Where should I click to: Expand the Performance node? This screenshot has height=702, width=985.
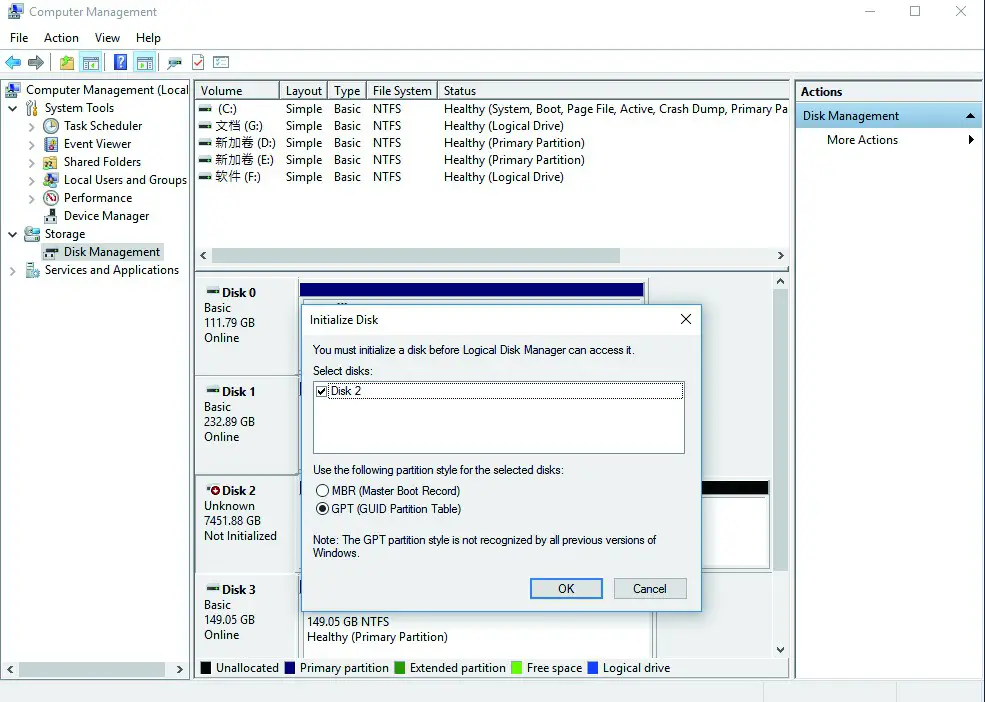[x=31, y=199]
